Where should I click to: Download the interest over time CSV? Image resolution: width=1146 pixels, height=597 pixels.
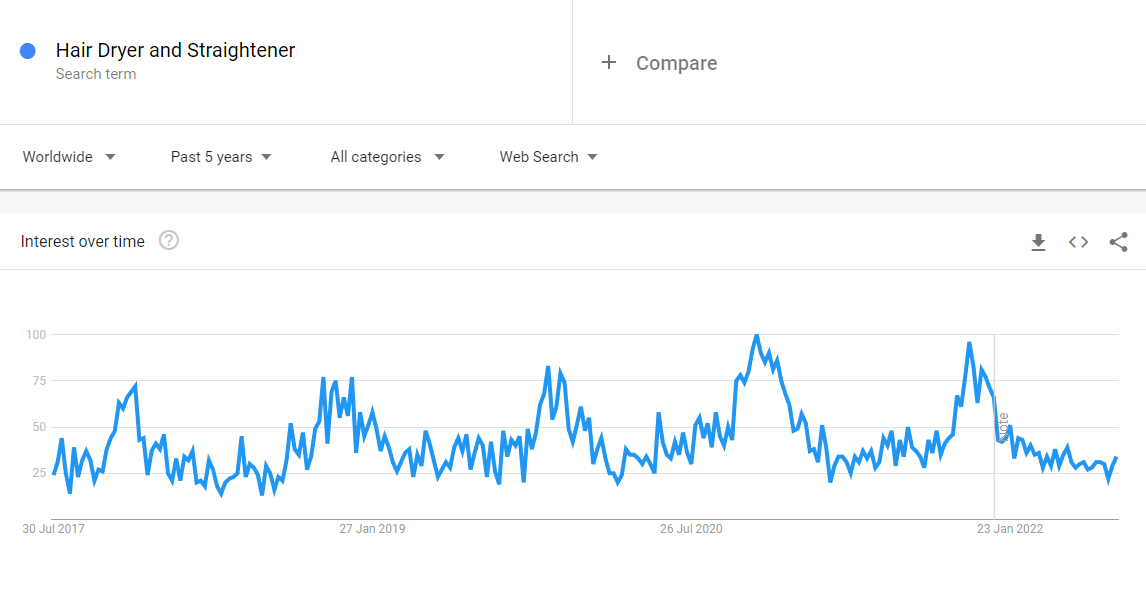pyautogui.click(x=1038, y=242)
